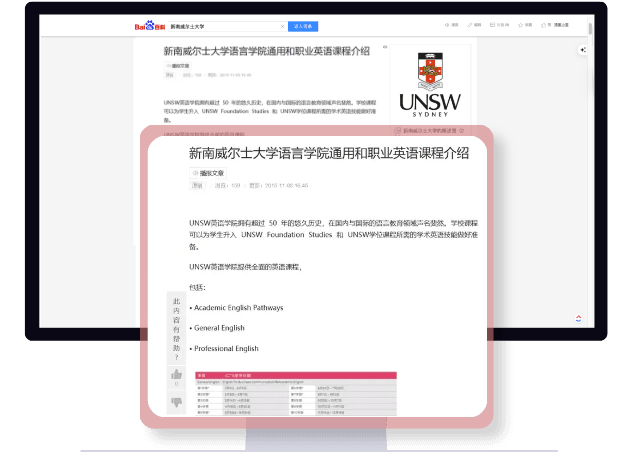This screenshot has height=452, width=624.
Task: Click the article title in the background page
Action: 266,51
